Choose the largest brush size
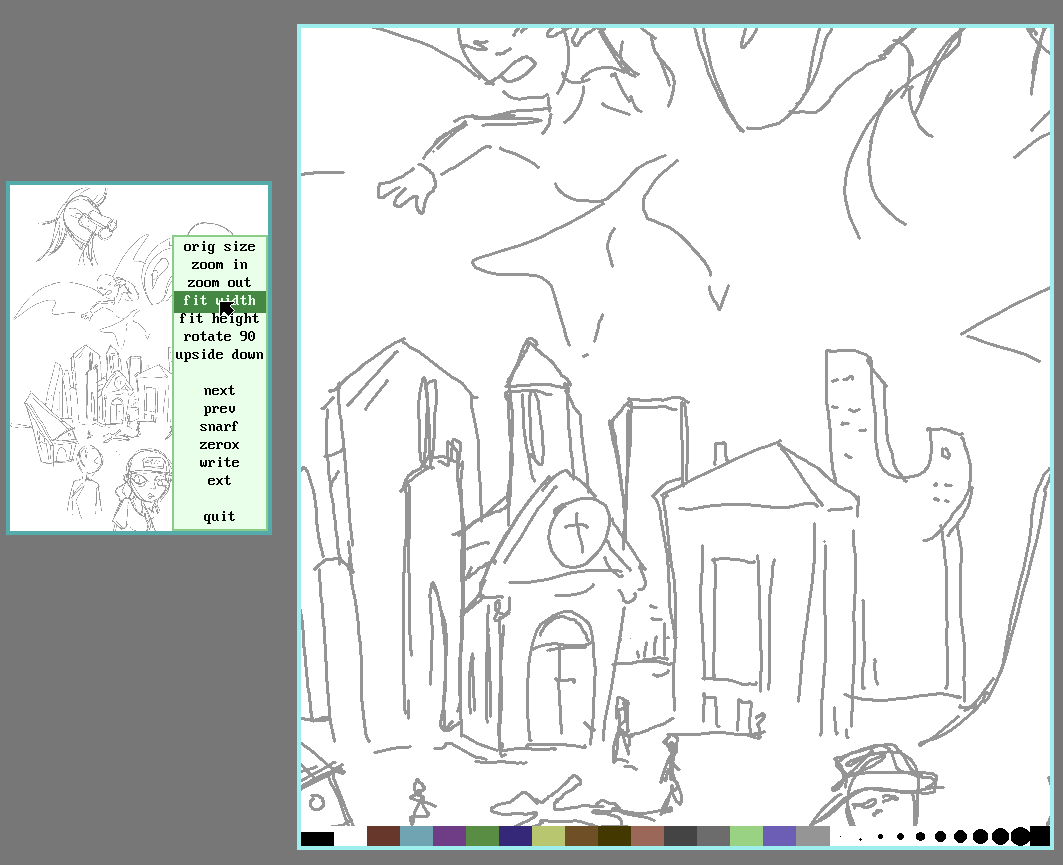1063x865 pixels. (x=1040, y=837)
